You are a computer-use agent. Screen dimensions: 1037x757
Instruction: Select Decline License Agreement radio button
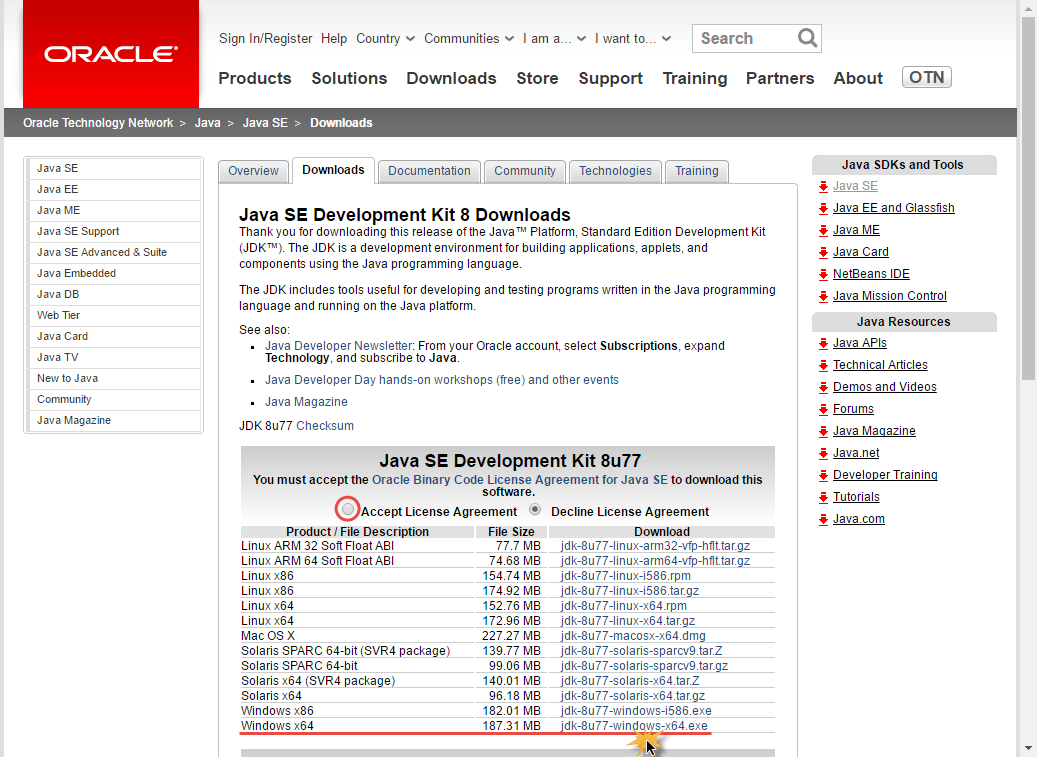[x=535, y=509]
